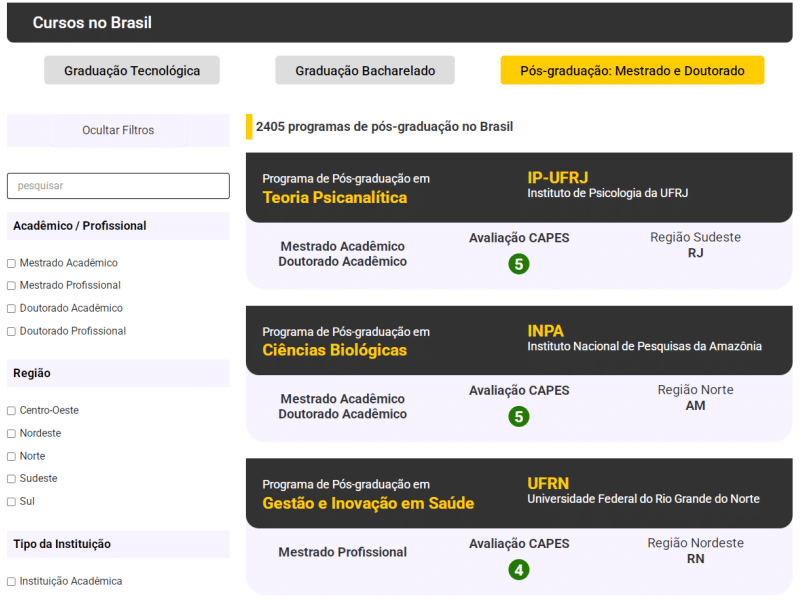800x600 pixels.
Task: Tick the Instituição Acadêmica checkbox
Action: click(x=11, y=582)
